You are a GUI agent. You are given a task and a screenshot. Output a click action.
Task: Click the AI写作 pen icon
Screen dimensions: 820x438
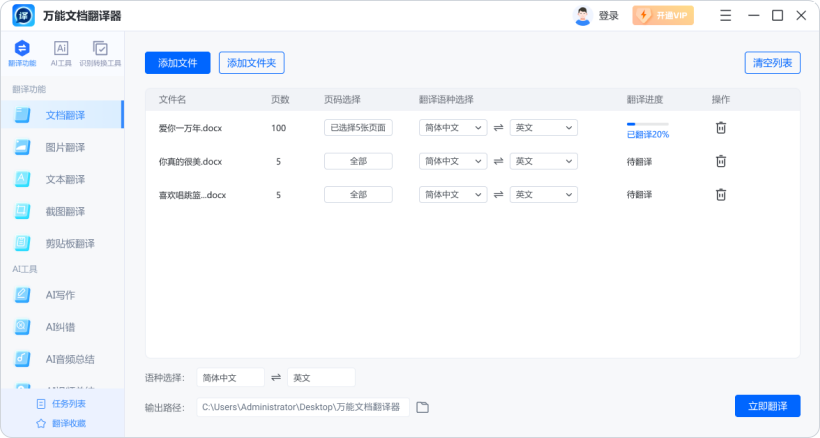22,295
